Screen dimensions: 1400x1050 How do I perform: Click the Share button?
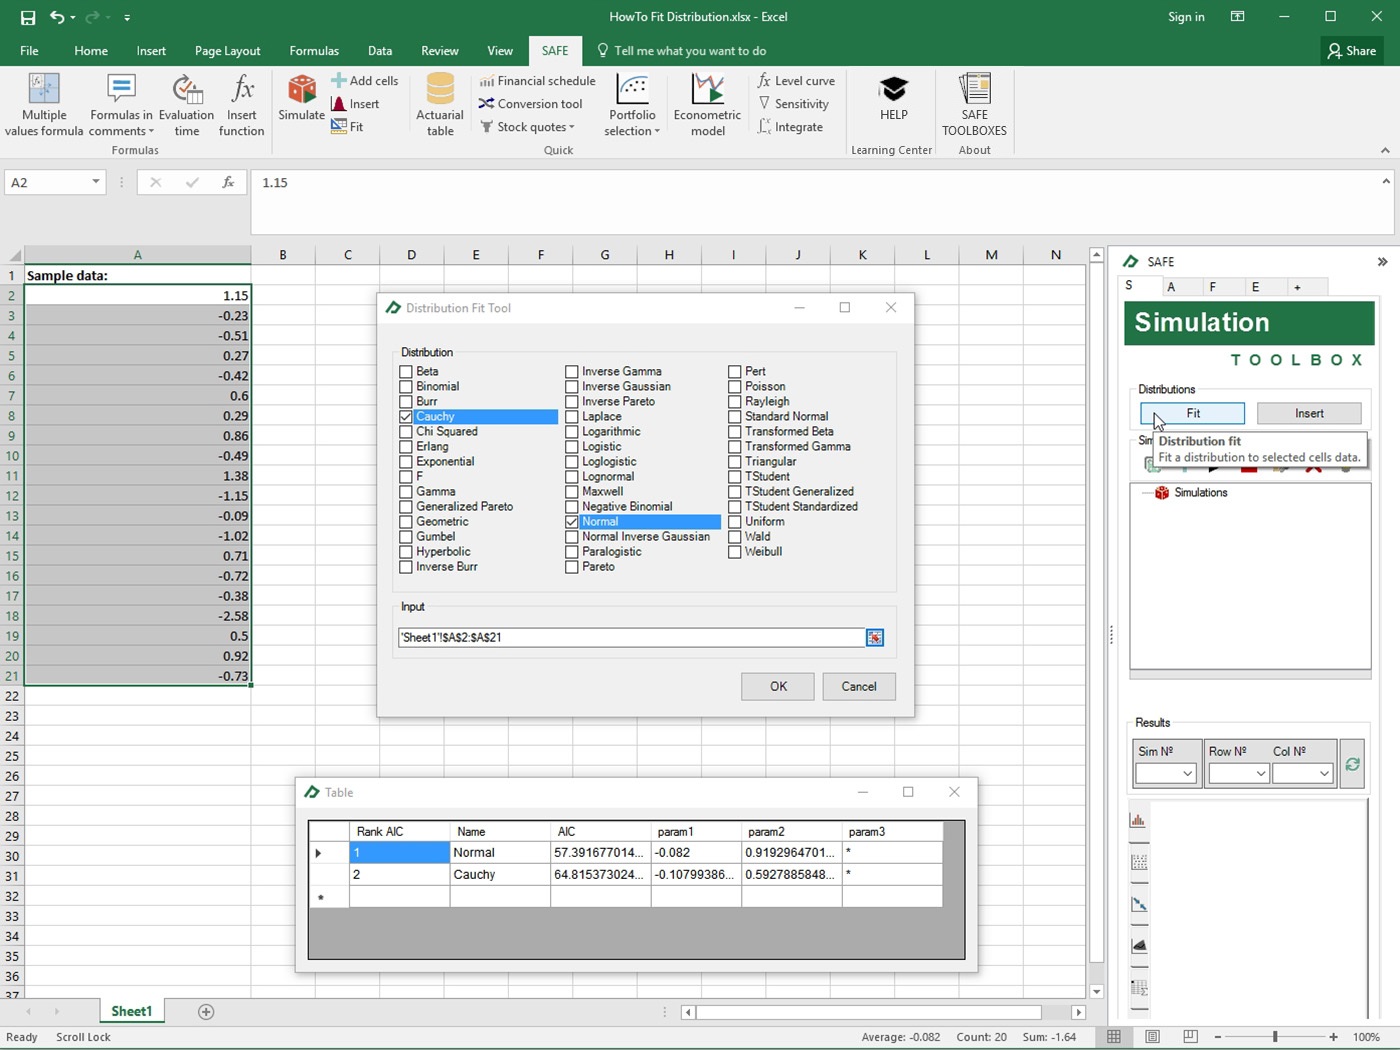[x=1352, y=51]
